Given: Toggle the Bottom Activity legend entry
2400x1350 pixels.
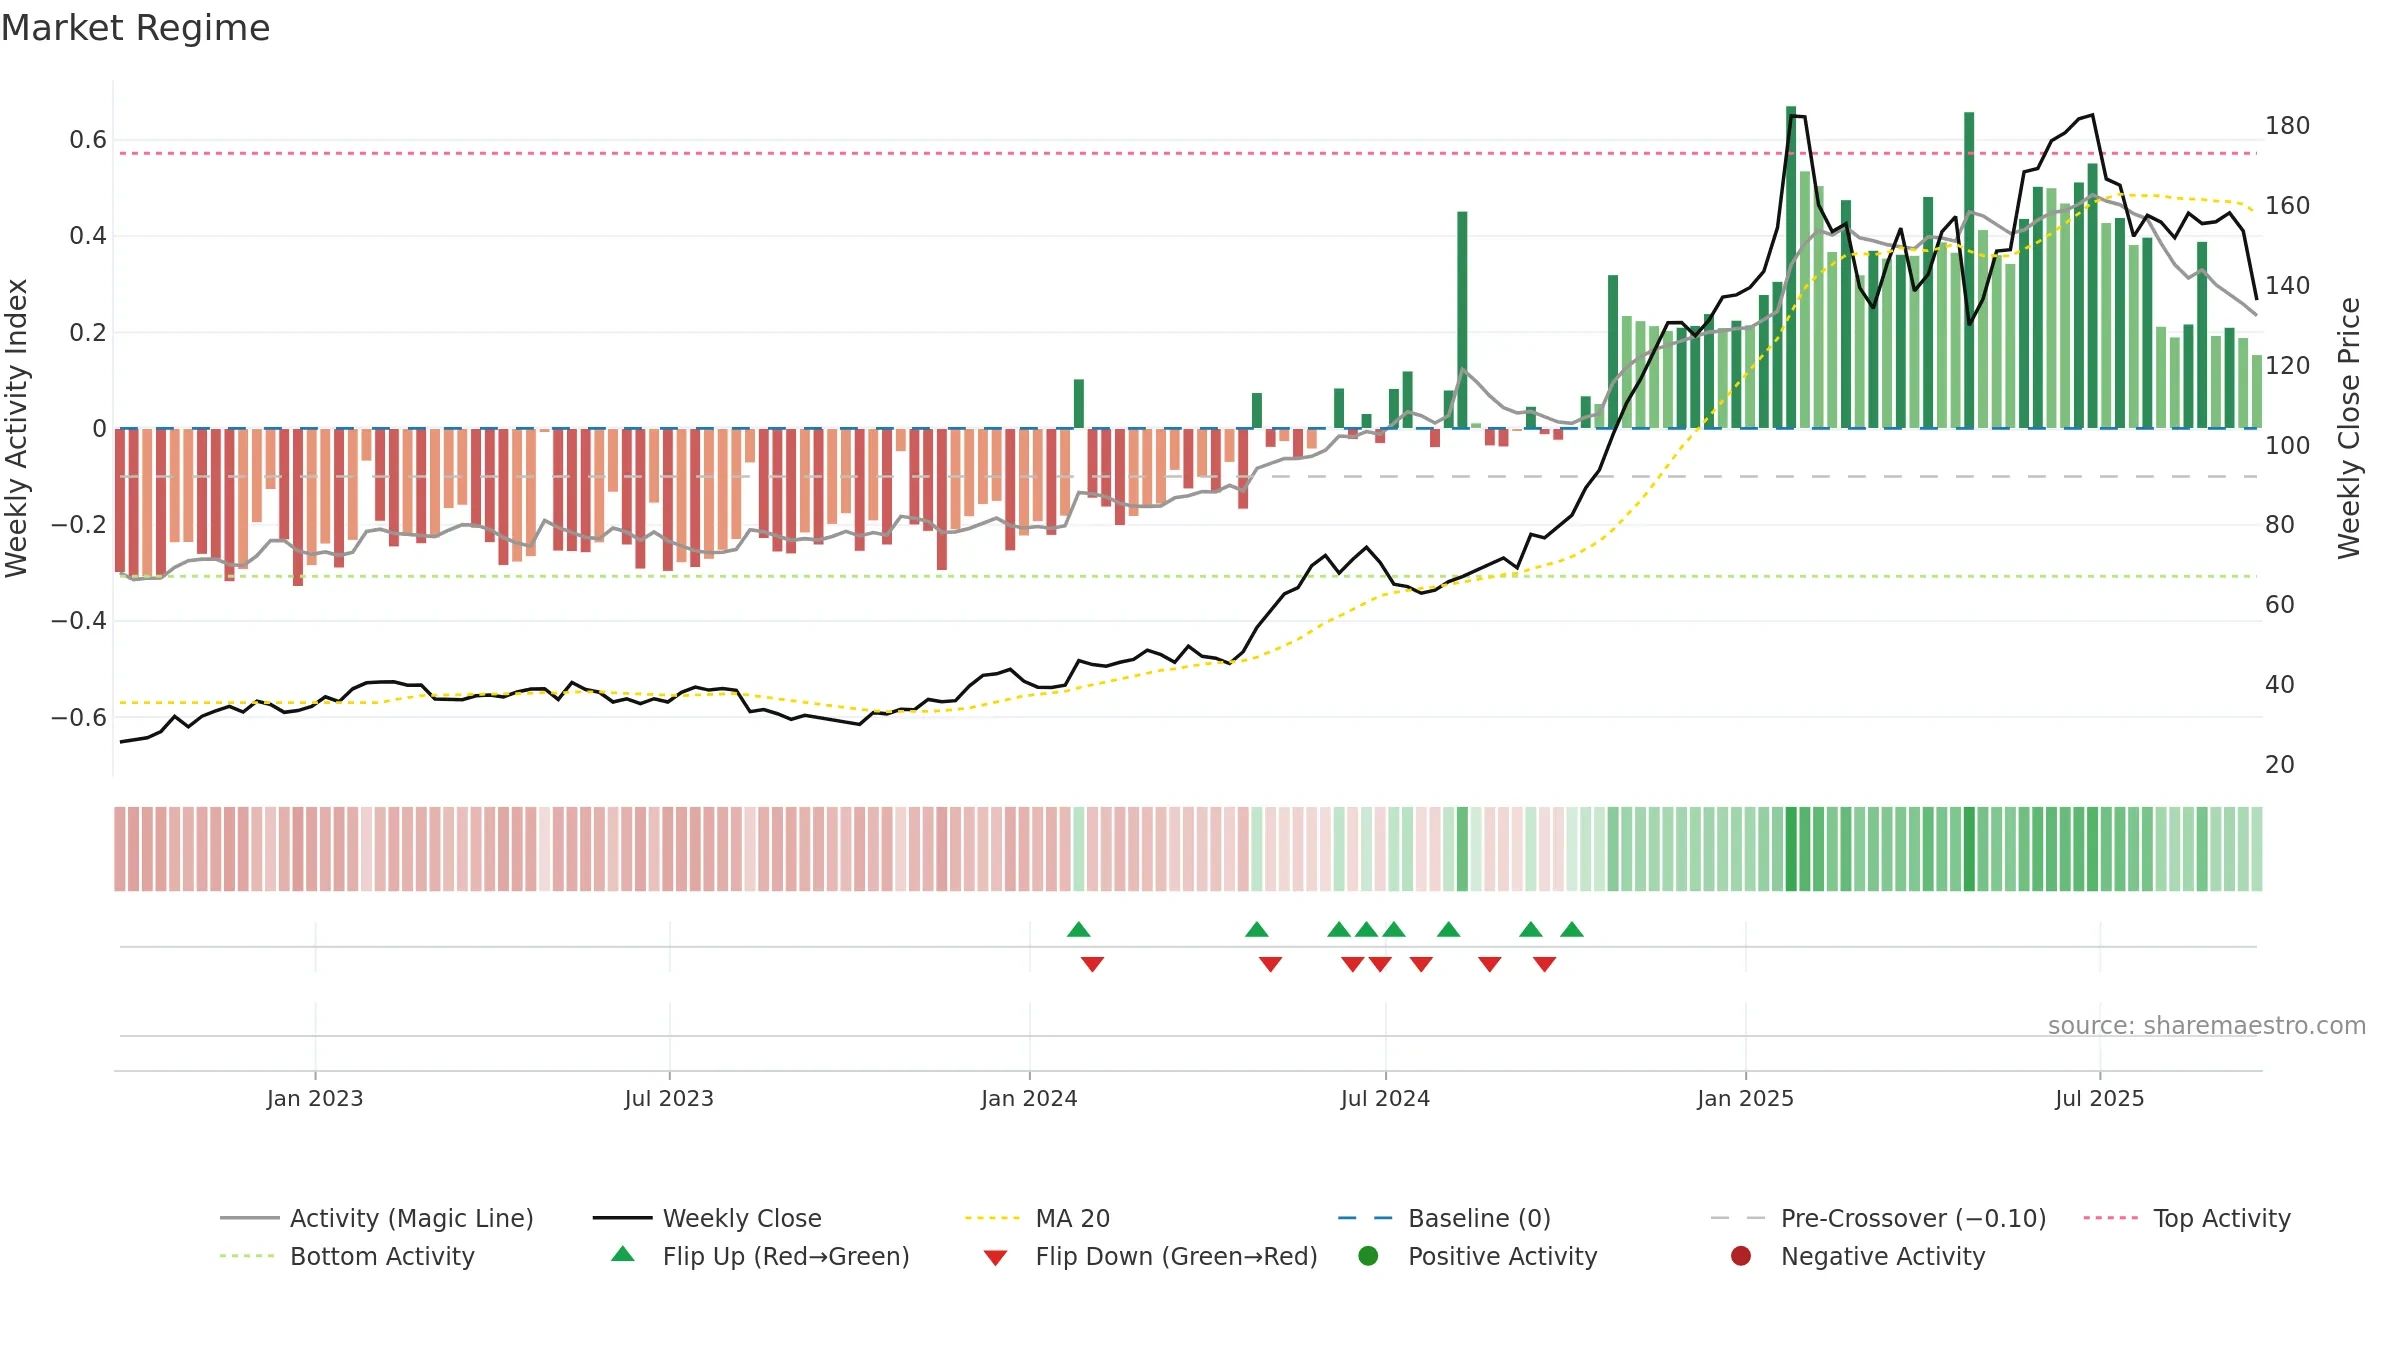Looking at the screenshot, I should coord(347,1256).
